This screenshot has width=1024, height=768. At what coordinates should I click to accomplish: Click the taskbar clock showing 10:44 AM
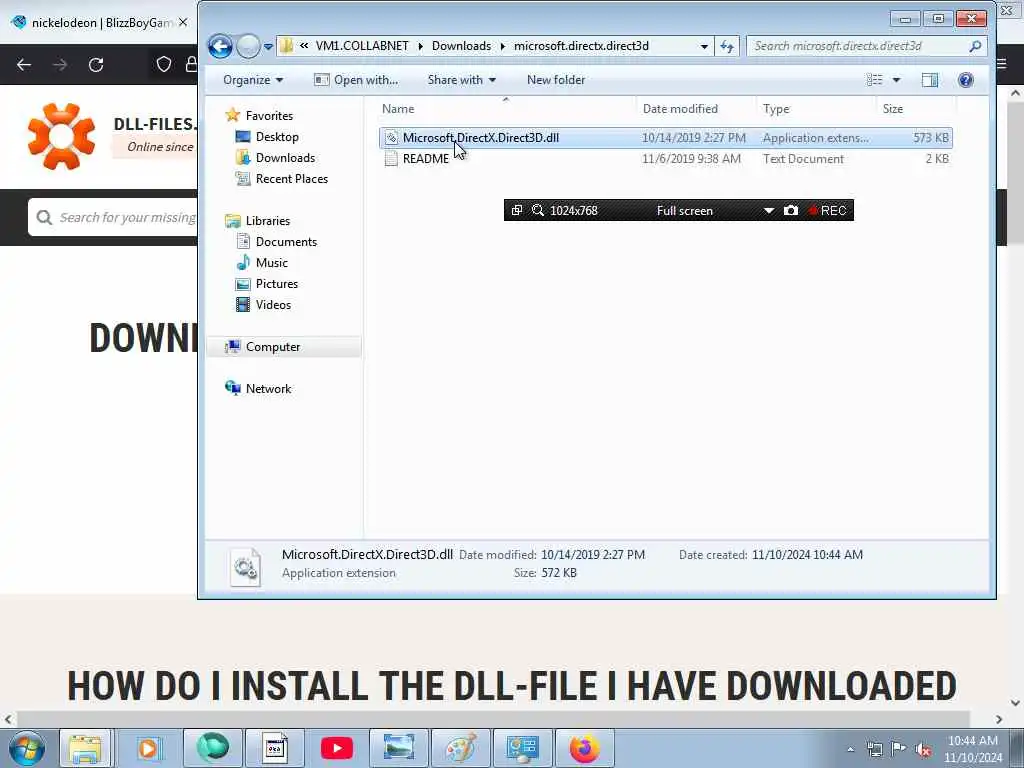[x=972, y=749]
